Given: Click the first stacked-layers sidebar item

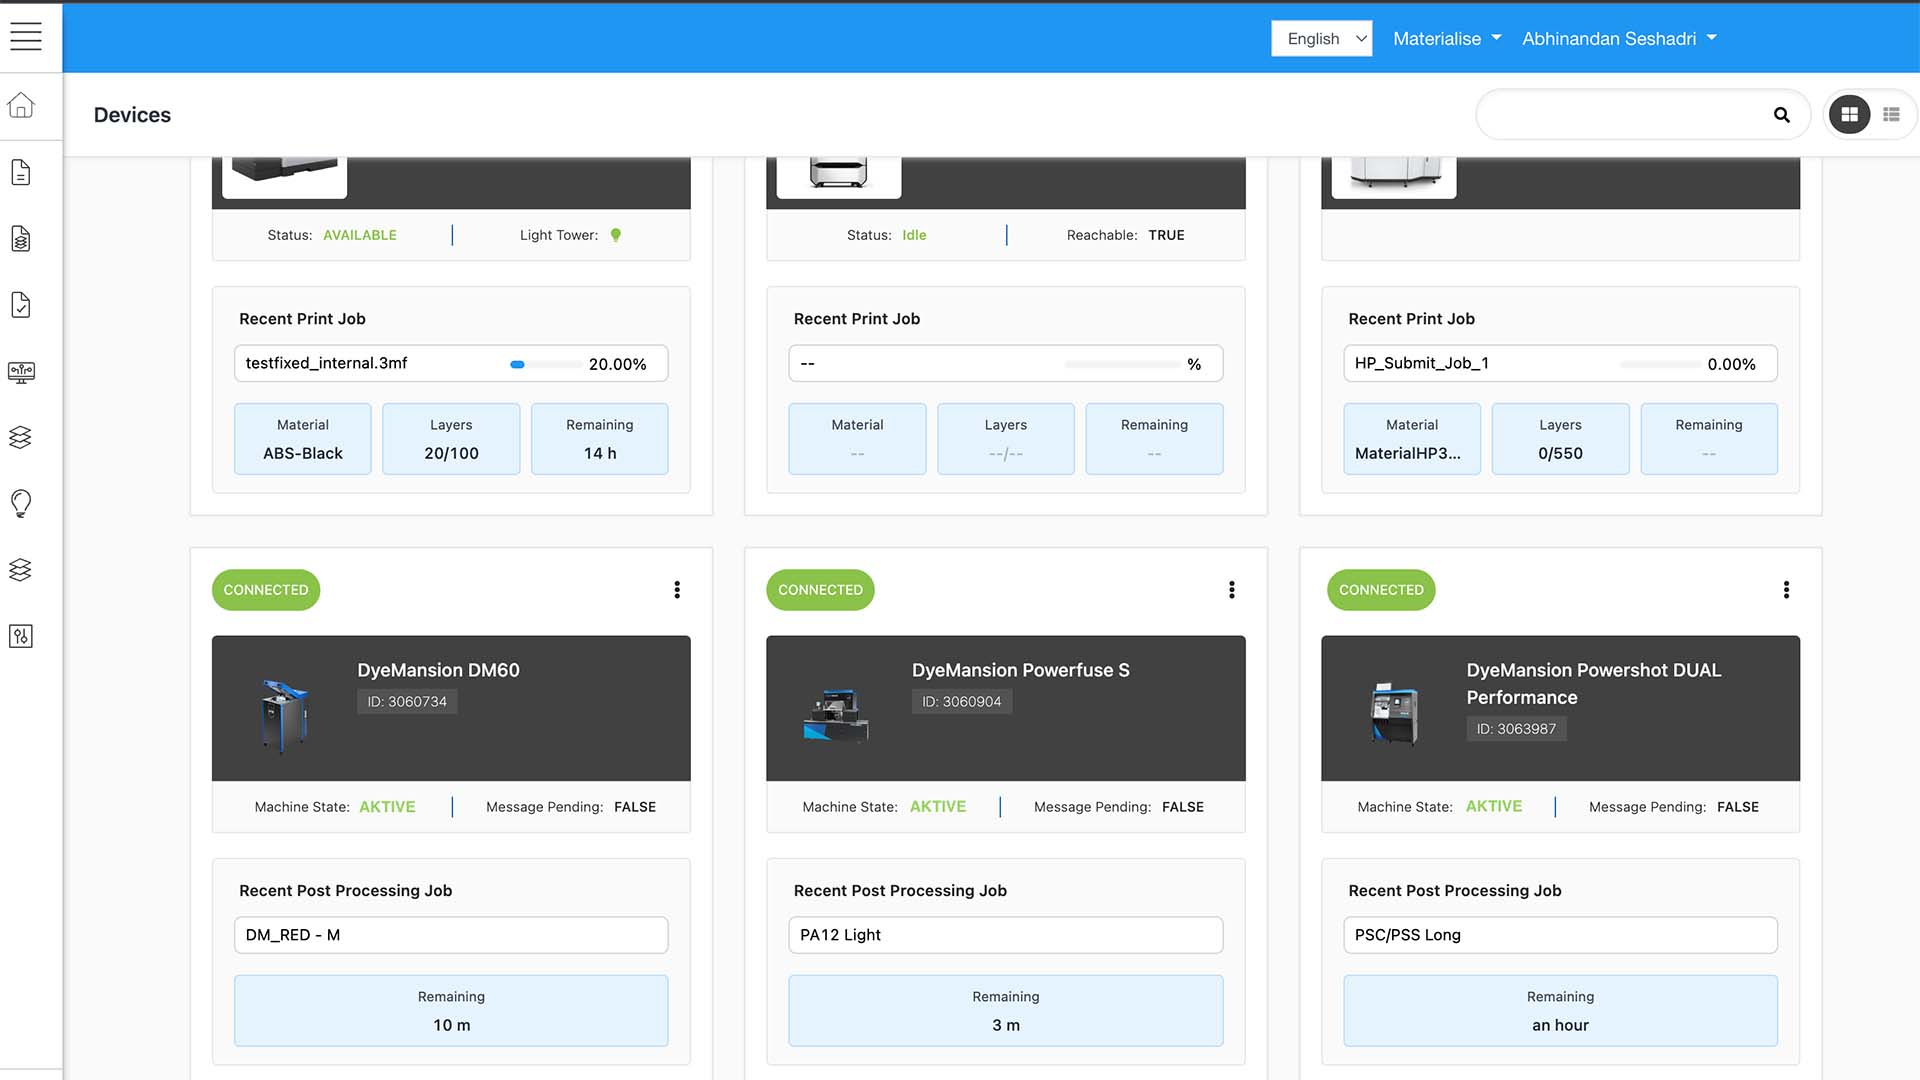Looking at the screenshot, I should pos(21,437).
